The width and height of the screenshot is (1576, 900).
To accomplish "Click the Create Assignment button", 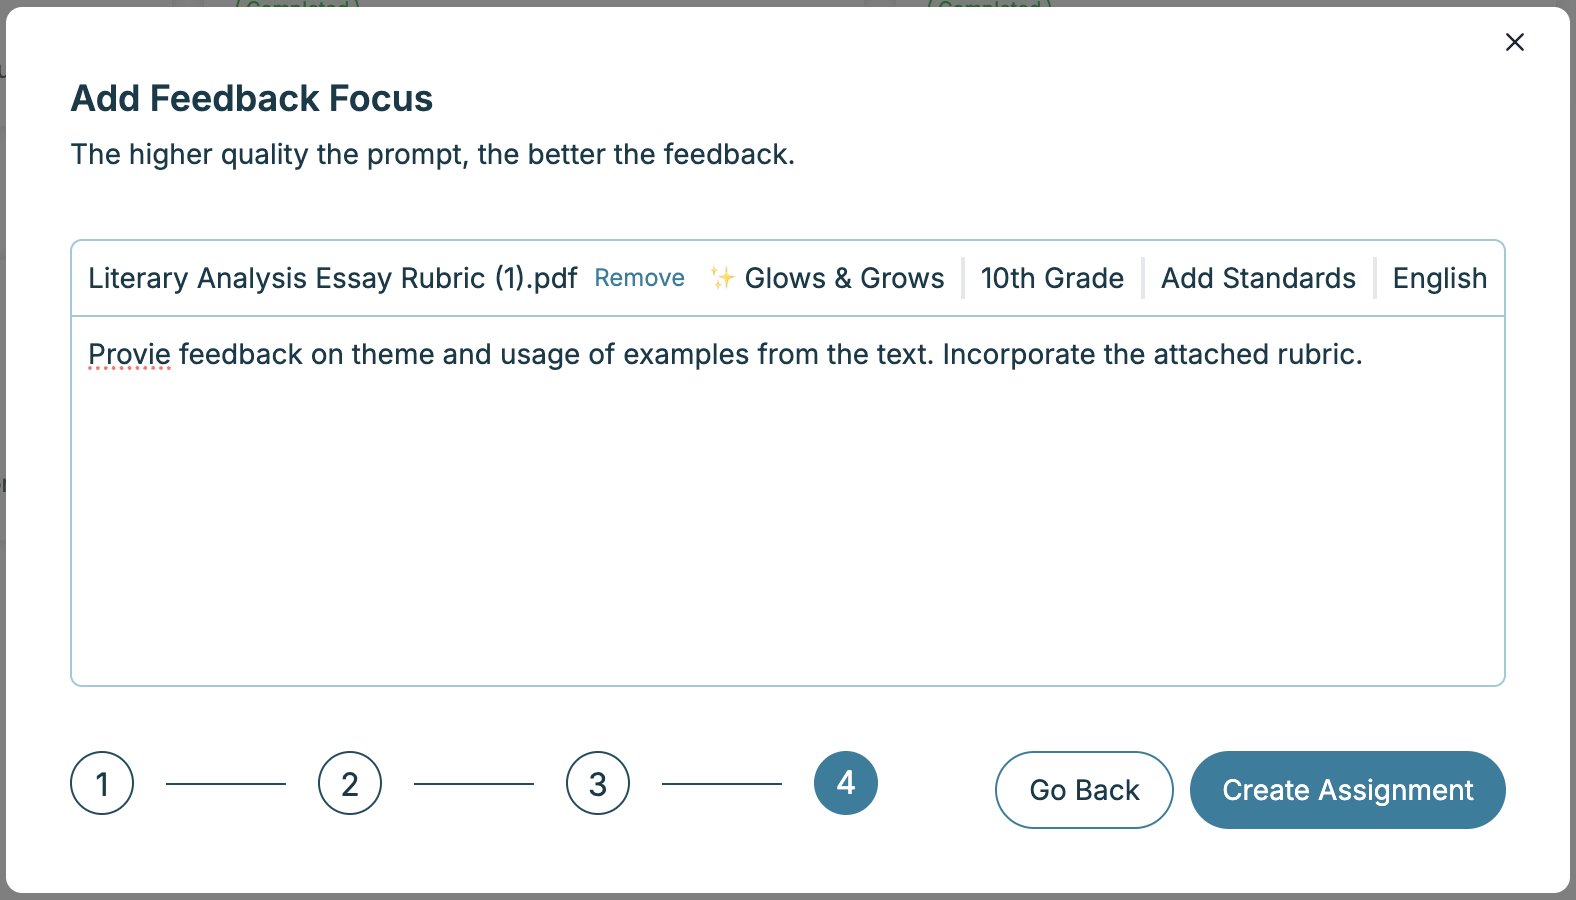I will (x=1347, y=790).
